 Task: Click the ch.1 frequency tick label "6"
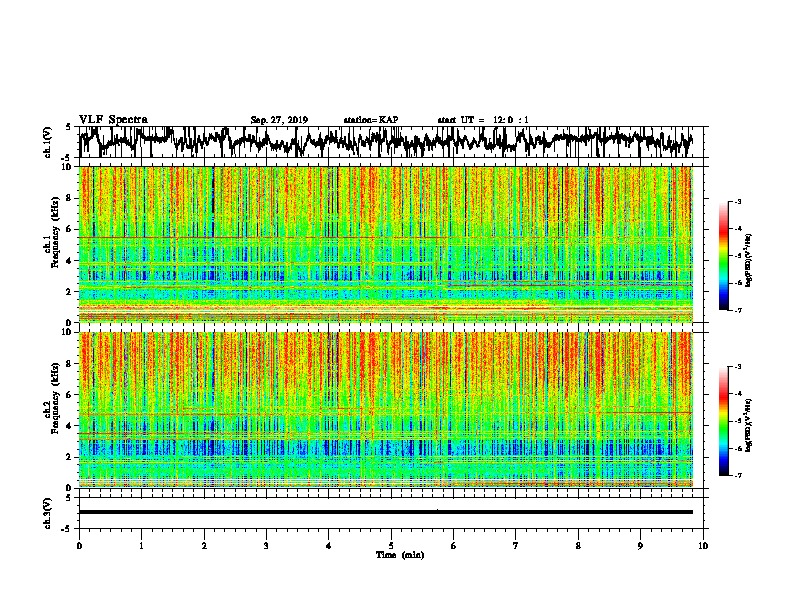pos(70,229)
